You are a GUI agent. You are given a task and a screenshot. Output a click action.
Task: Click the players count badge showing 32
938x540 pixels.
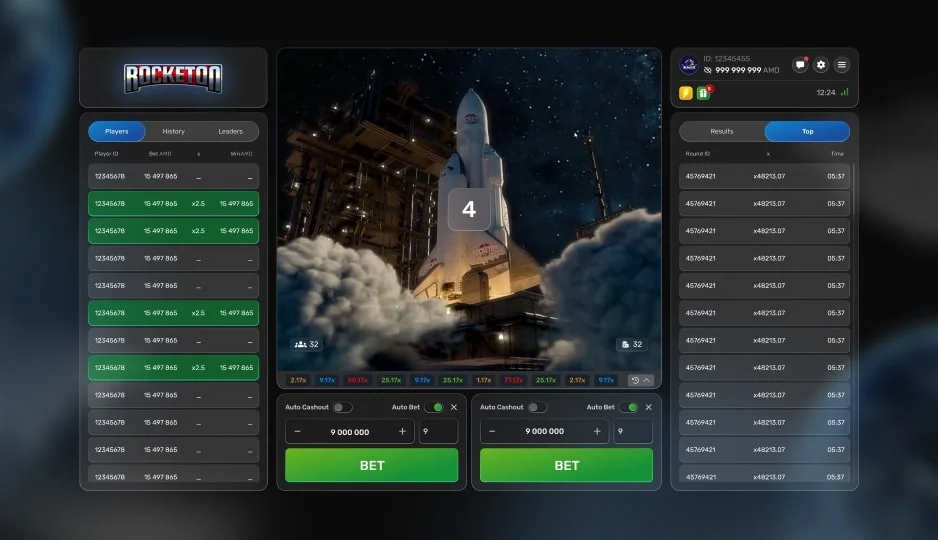(306, 344)
